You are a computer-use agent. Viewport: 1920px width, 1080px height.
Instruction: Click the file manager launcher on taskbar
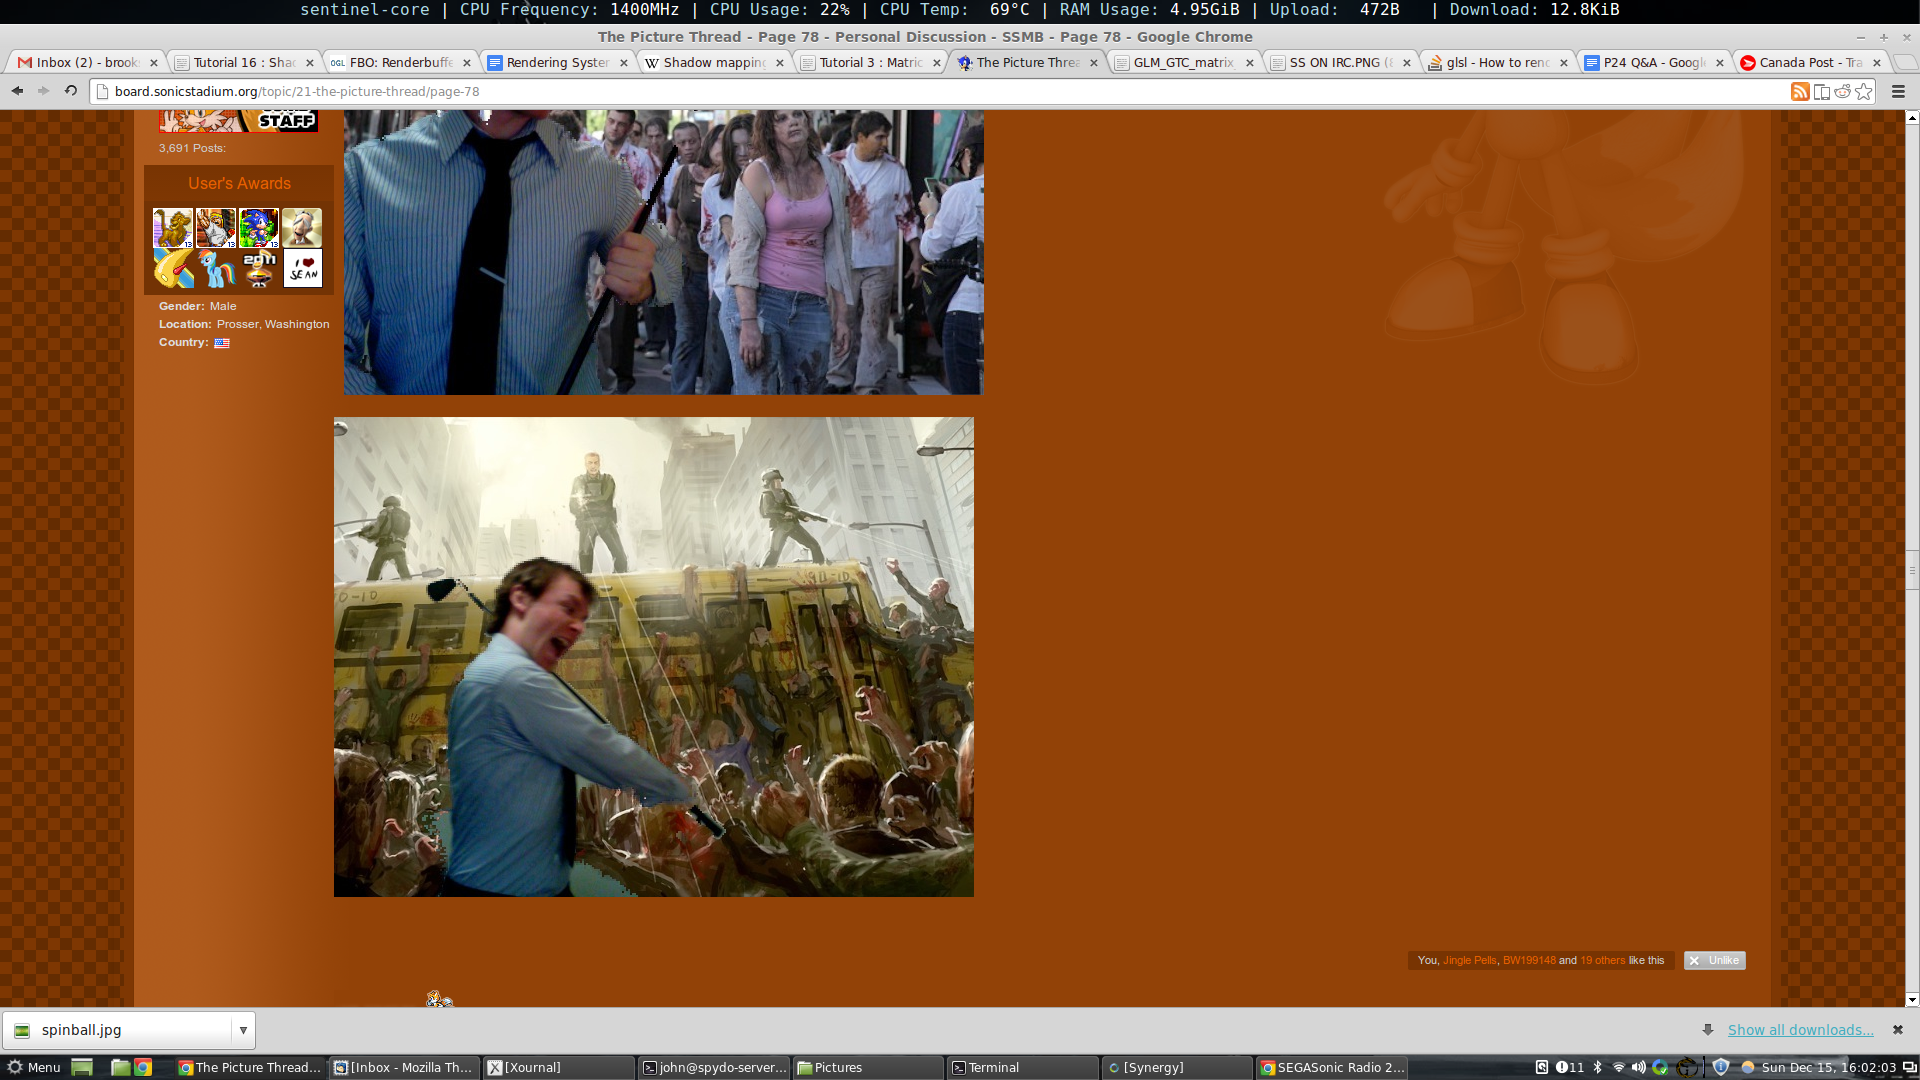point(120,1067)
